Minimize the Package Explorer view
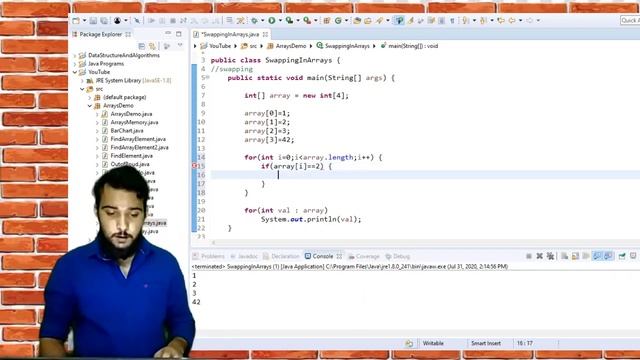 [168, 34]
